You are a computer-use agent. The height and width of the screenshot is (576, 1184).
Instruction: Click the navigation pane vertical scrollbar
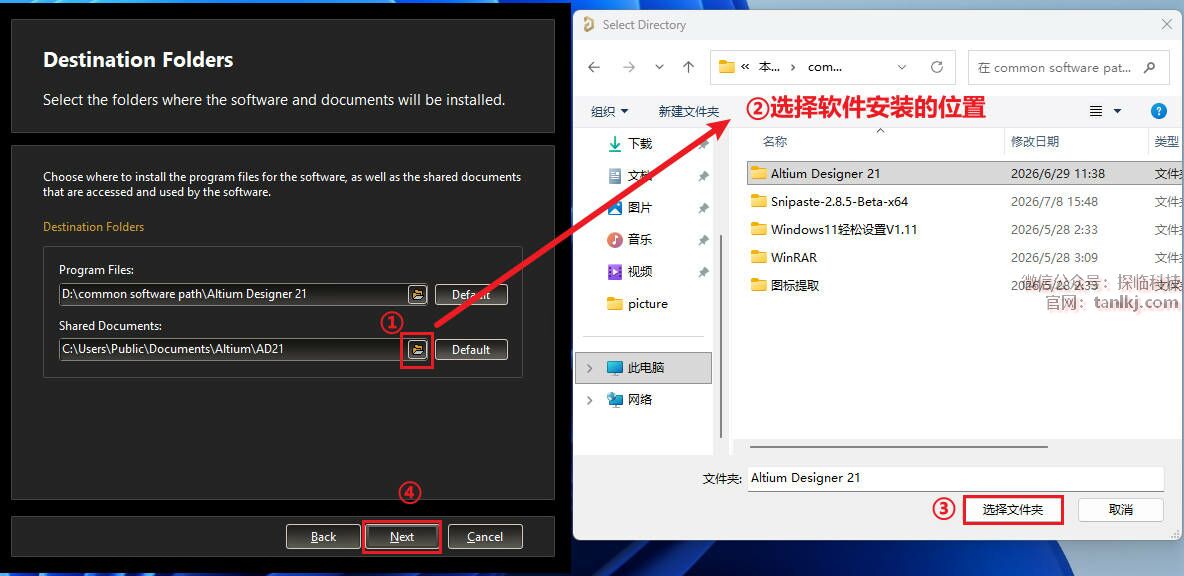(722, 335)
